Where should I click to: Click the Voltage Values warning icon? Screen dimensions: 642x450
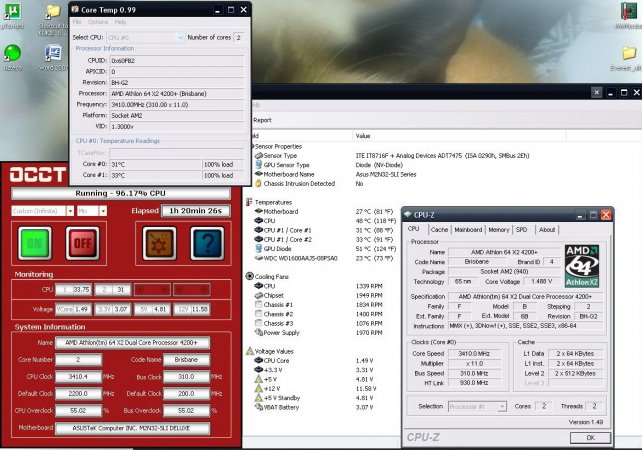(x=249, y=351)
